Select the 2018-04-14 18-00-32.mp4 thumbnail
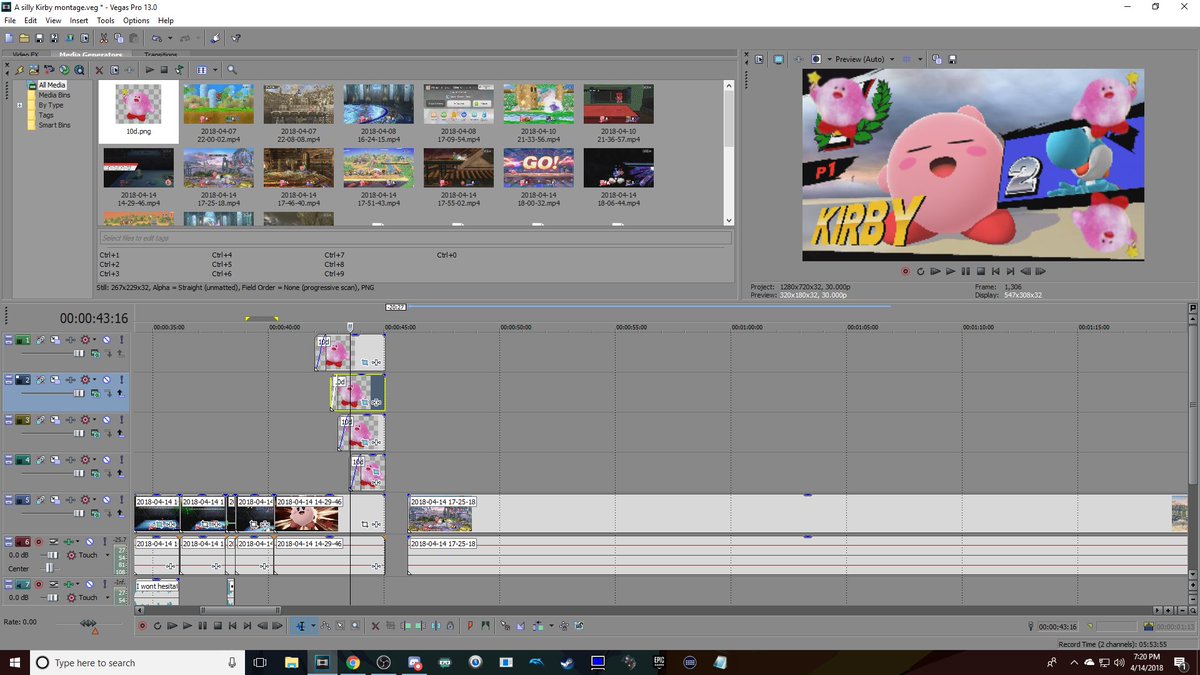The width and height of the screenshot is (1200, 675). [x=539, y=180]
